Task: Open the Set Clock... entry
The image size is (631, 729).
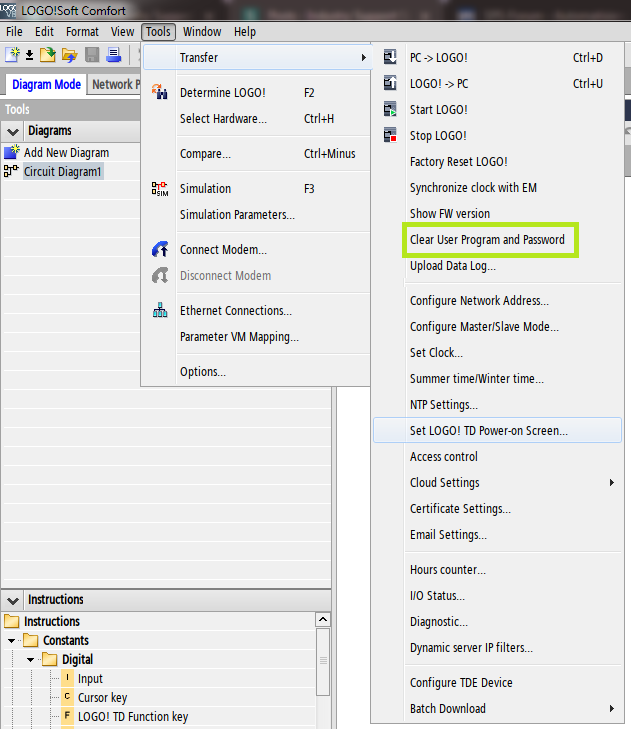Action: (497, 352)
